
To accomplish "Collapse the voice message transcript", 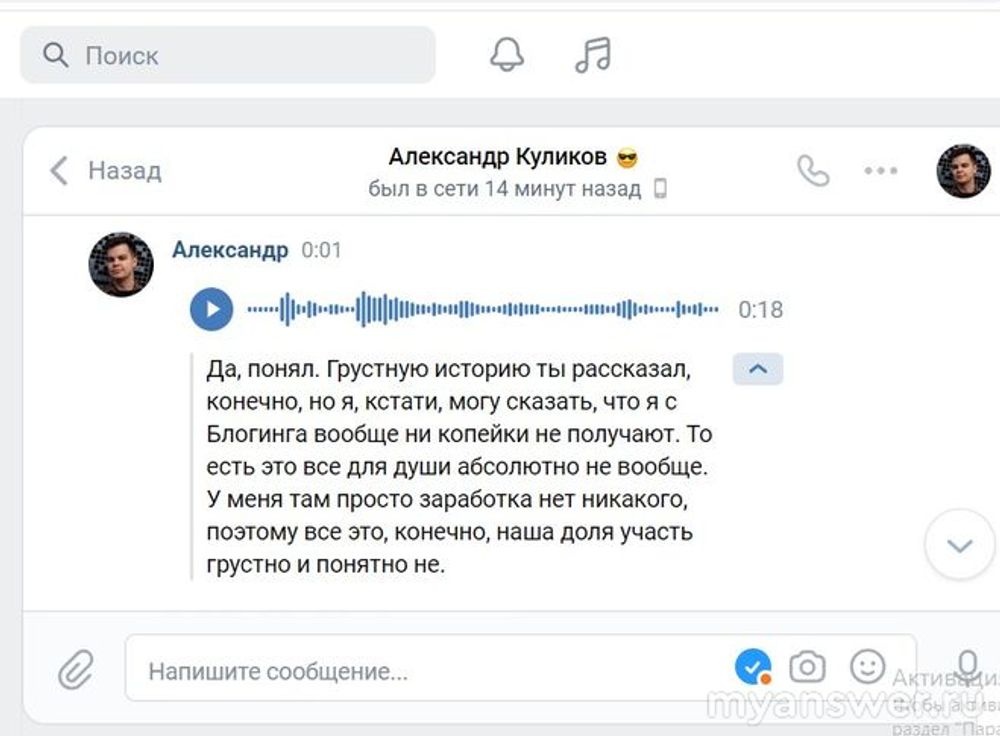I will click(758, 369).
